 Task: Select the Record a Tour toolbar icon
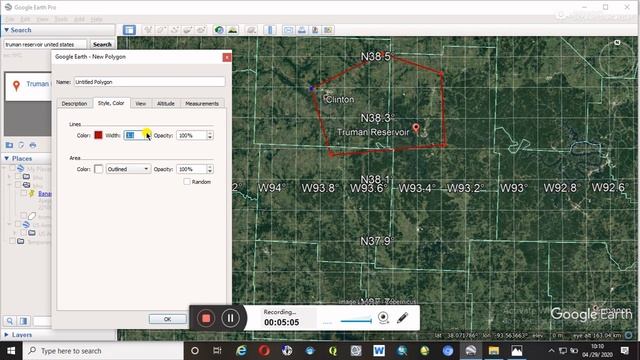(201, 30)
